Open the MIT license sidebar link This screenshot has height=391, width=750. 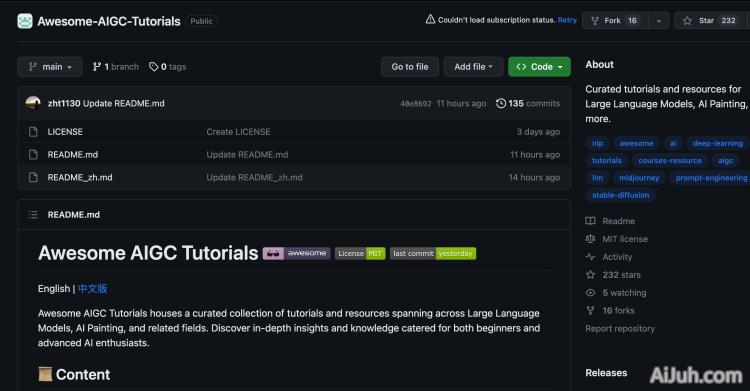tap(625, 239)
